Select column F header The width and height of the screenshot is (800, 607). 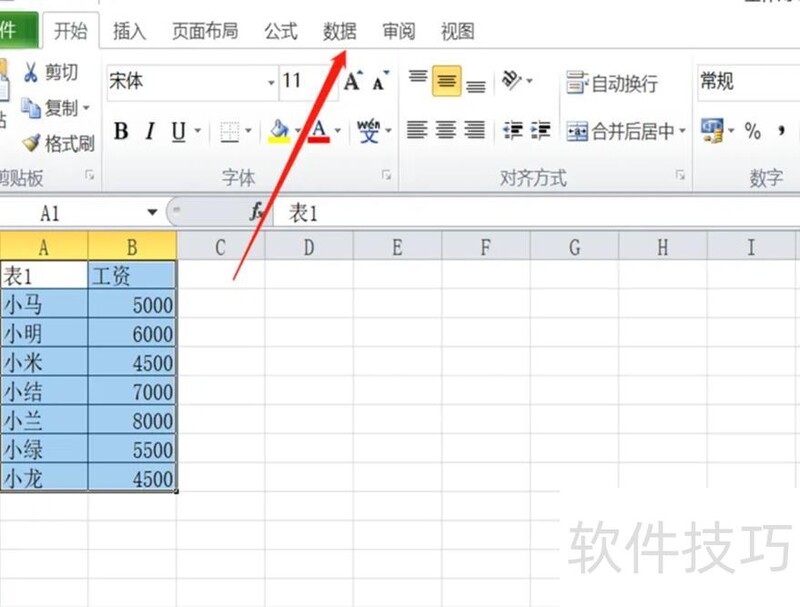coord(486,247)
